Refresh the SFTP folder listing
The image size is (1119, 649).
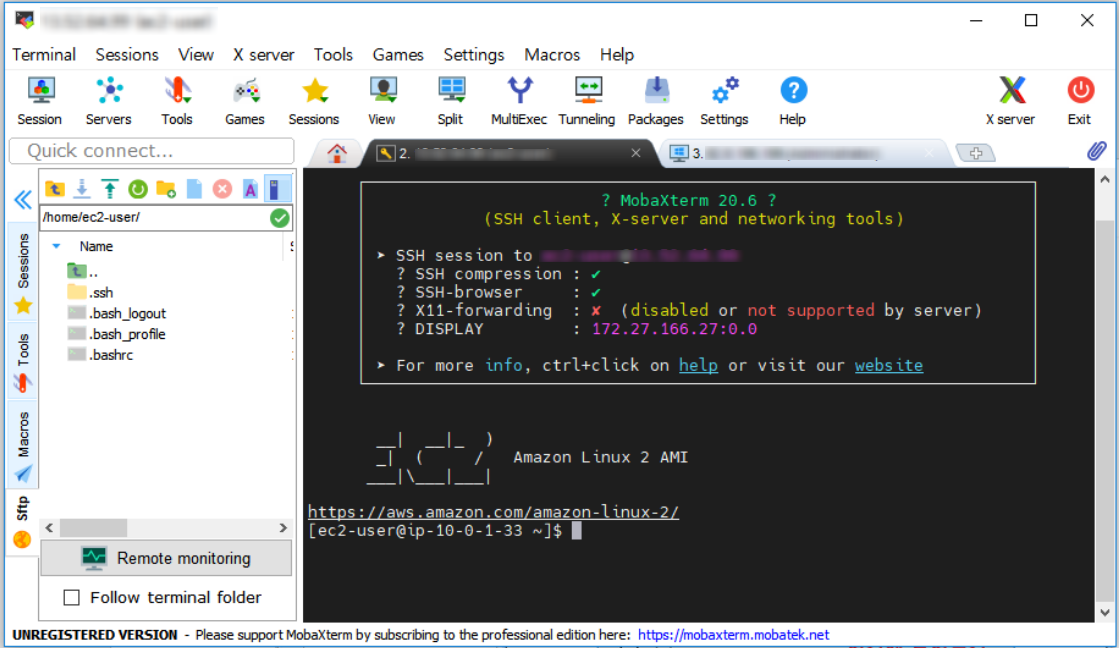point(138,189)
